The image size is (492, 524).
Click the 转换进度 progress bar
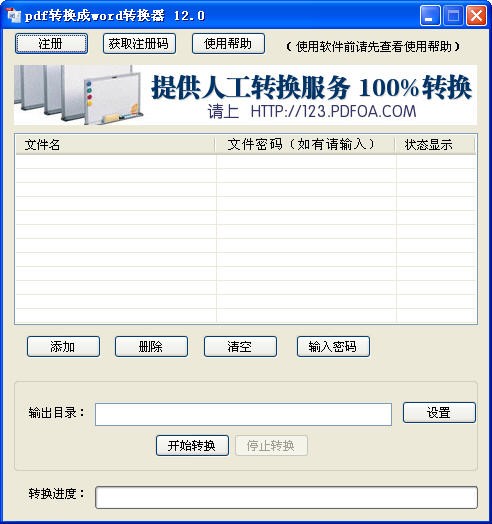pos(286,498)
